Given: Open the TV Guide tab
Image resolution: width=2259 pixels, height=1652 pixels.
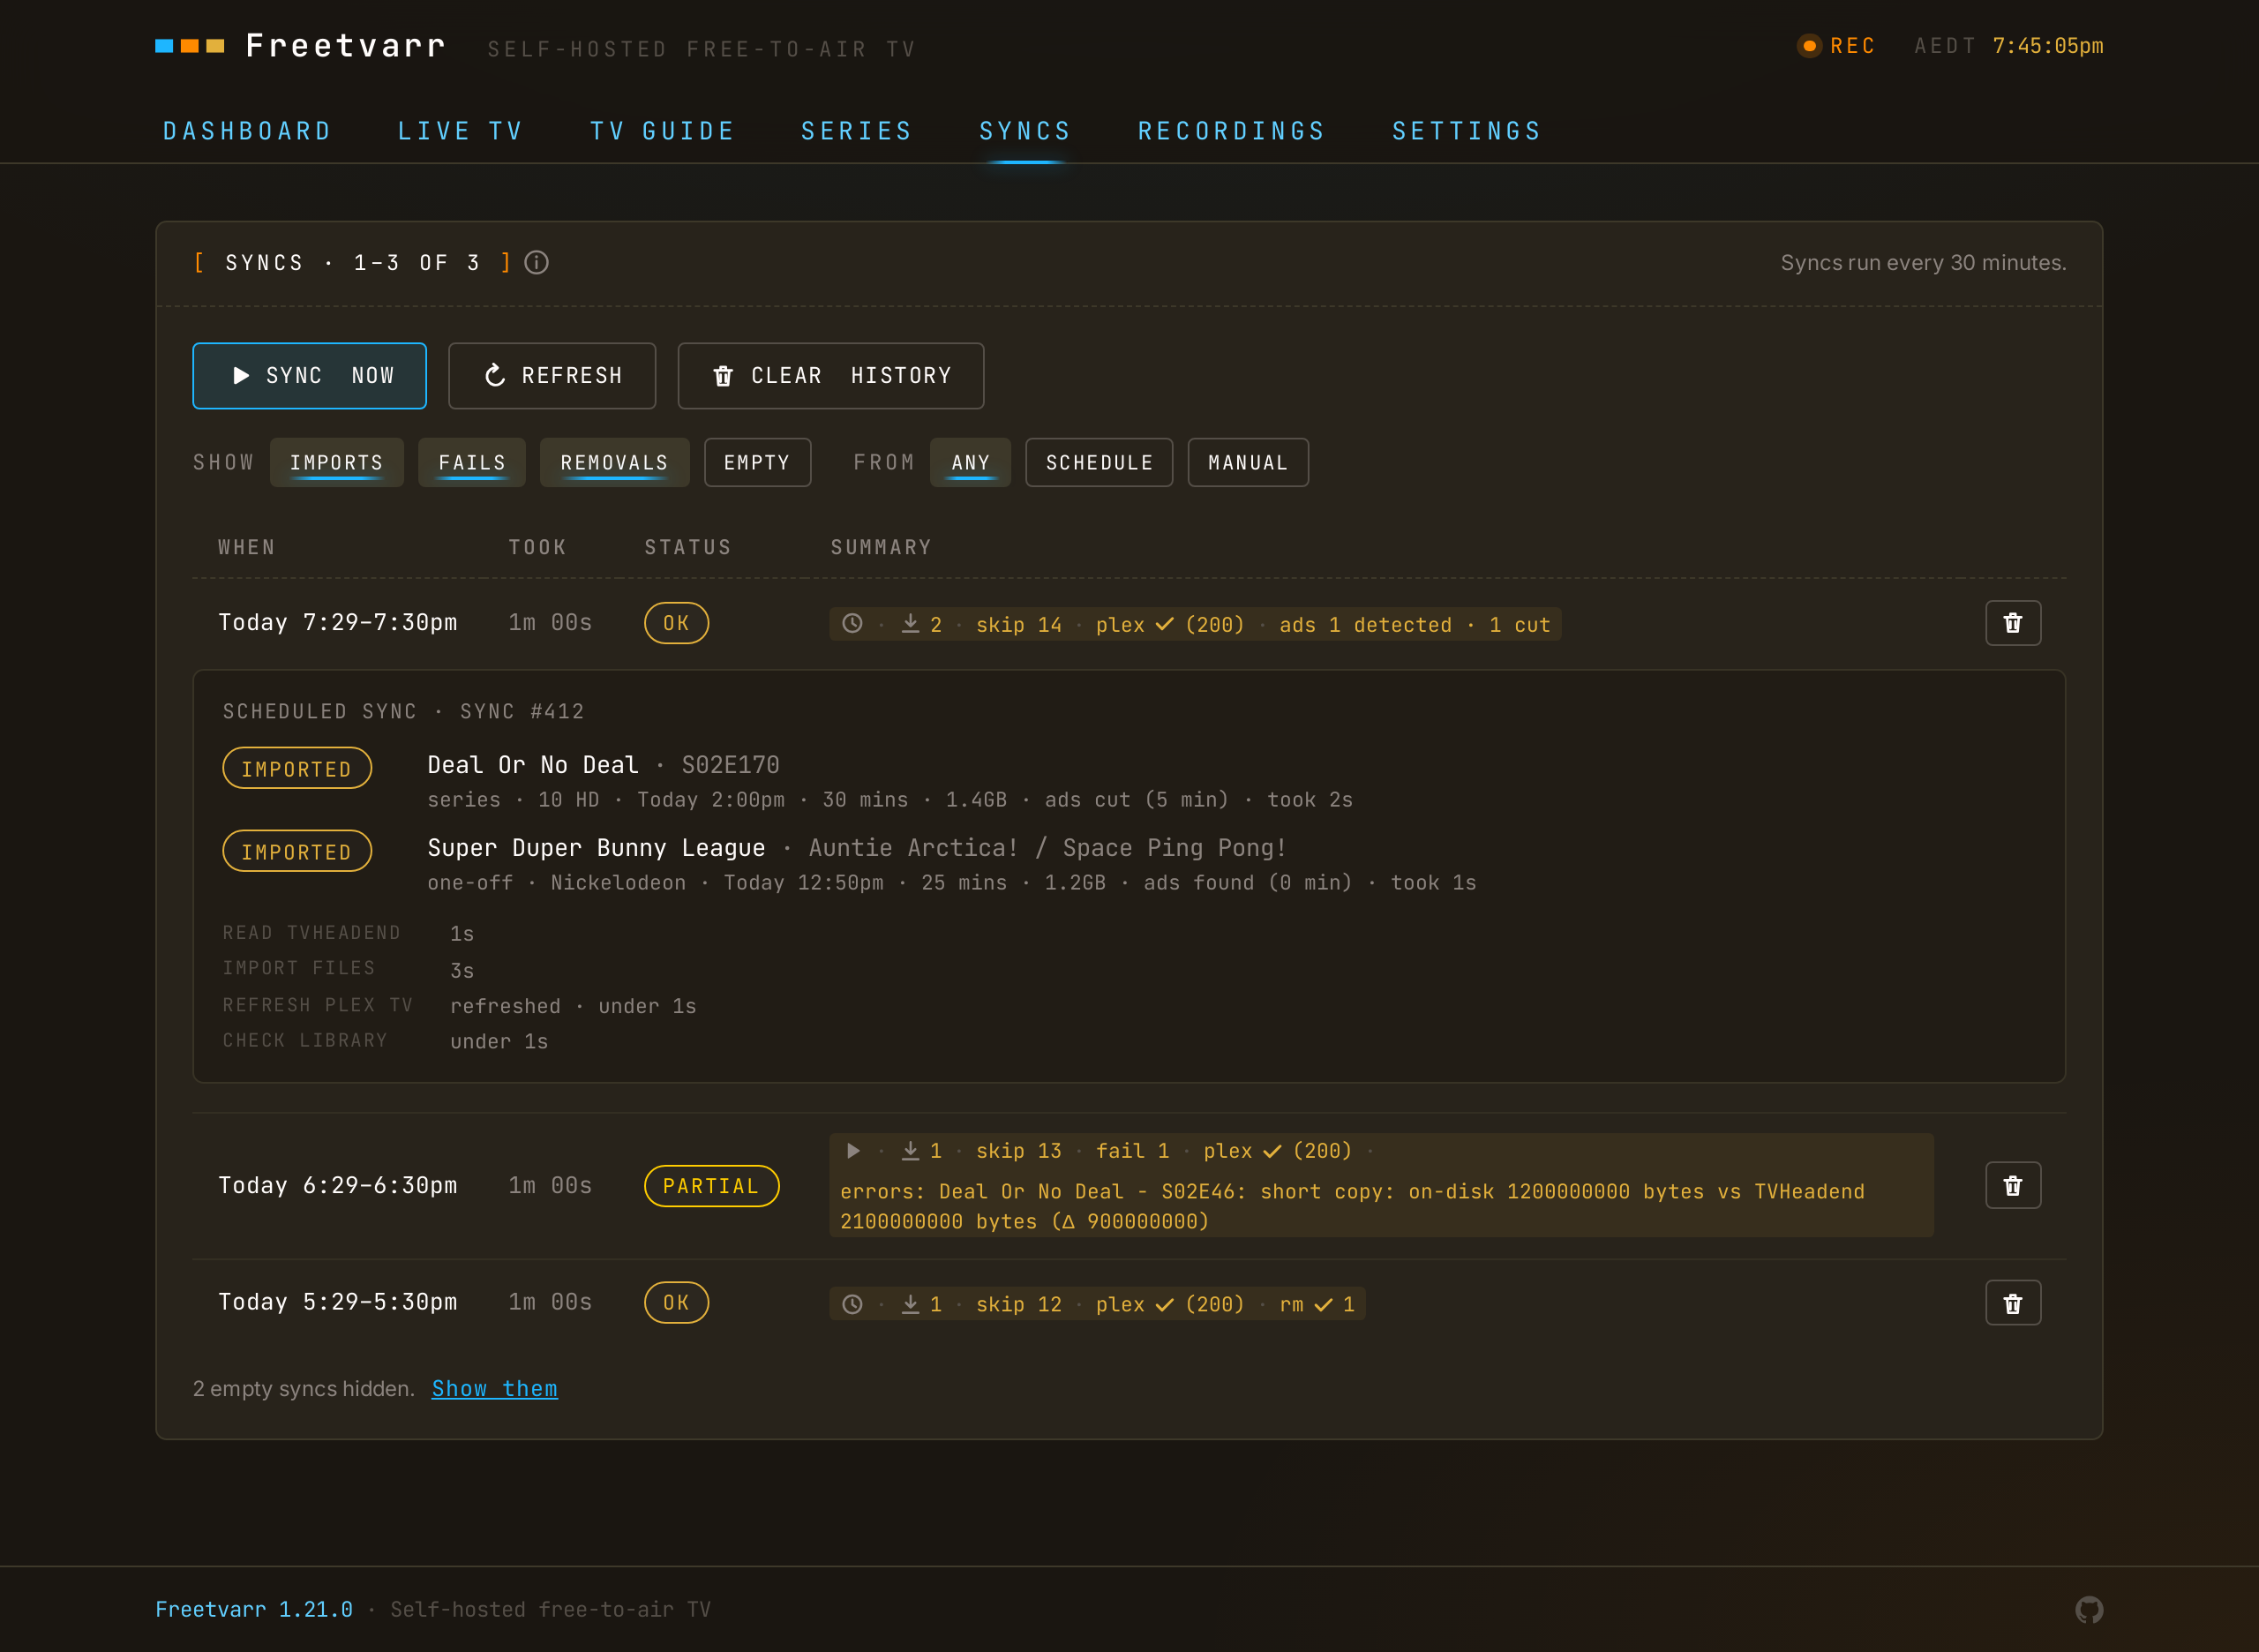Looking at the screenshot, I should coord(663,131).
